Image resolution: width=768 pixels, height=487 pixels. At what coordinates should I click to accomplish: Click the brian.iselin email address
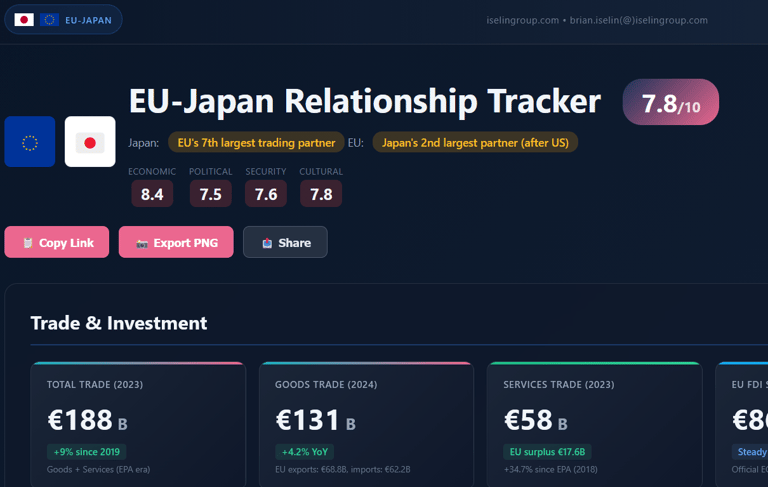(x=639, y=20)
